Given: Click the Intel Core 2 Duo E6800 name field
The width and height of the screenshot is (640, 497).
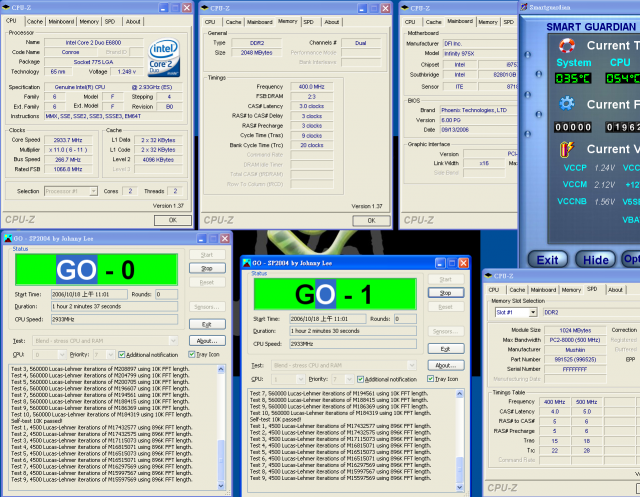Looking at the screenshot, I should click(93, 42).
